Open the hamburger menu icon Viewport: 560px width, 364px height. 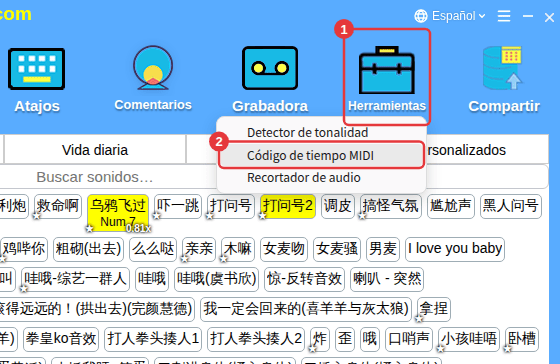tap(504, 16)
